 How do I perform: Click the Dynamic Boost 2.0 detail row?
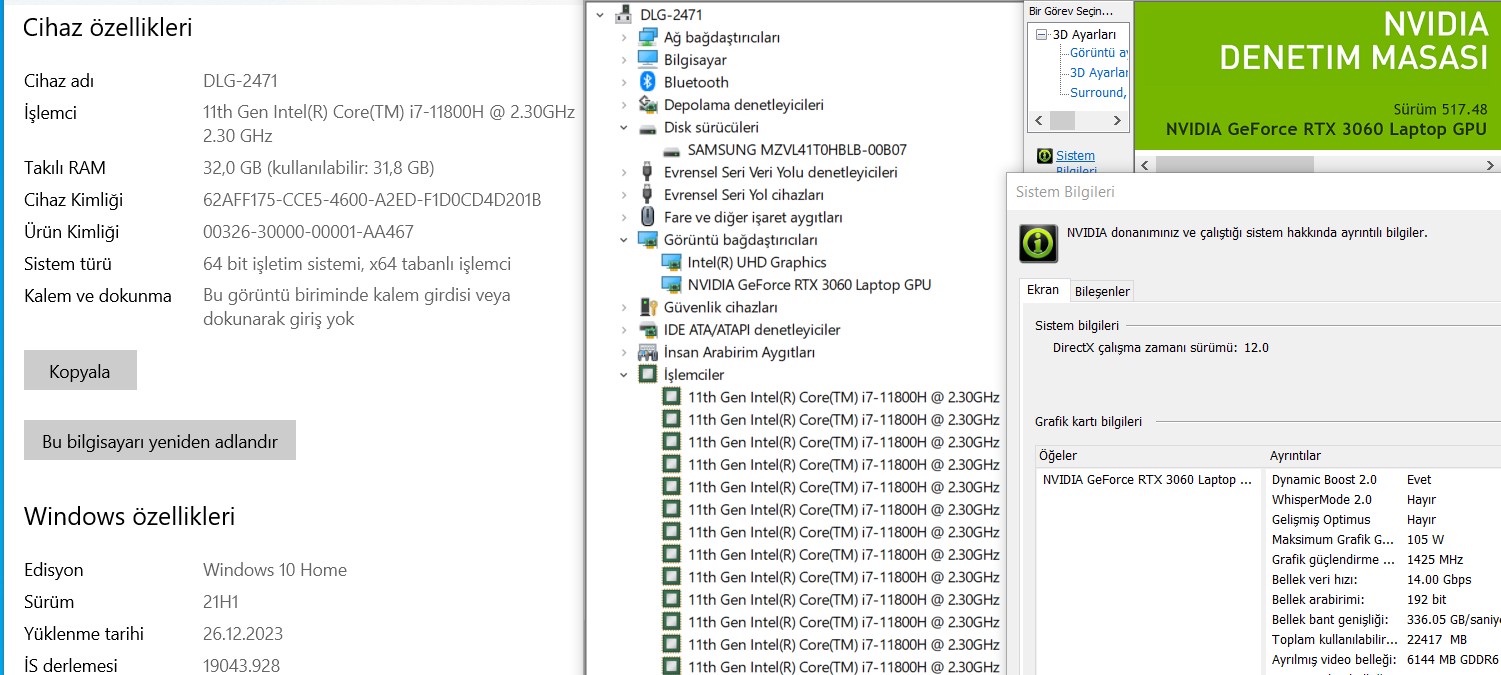click(1384, 479)
